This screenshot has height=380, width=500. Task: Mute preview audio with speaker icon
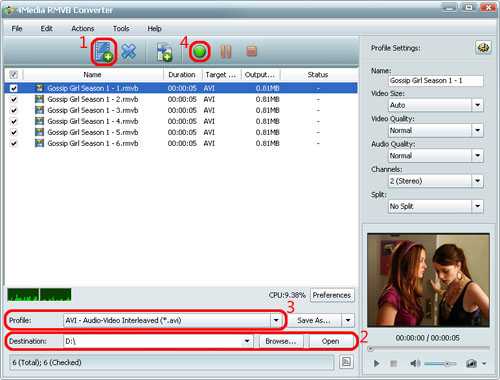click(x=415, y=363)
